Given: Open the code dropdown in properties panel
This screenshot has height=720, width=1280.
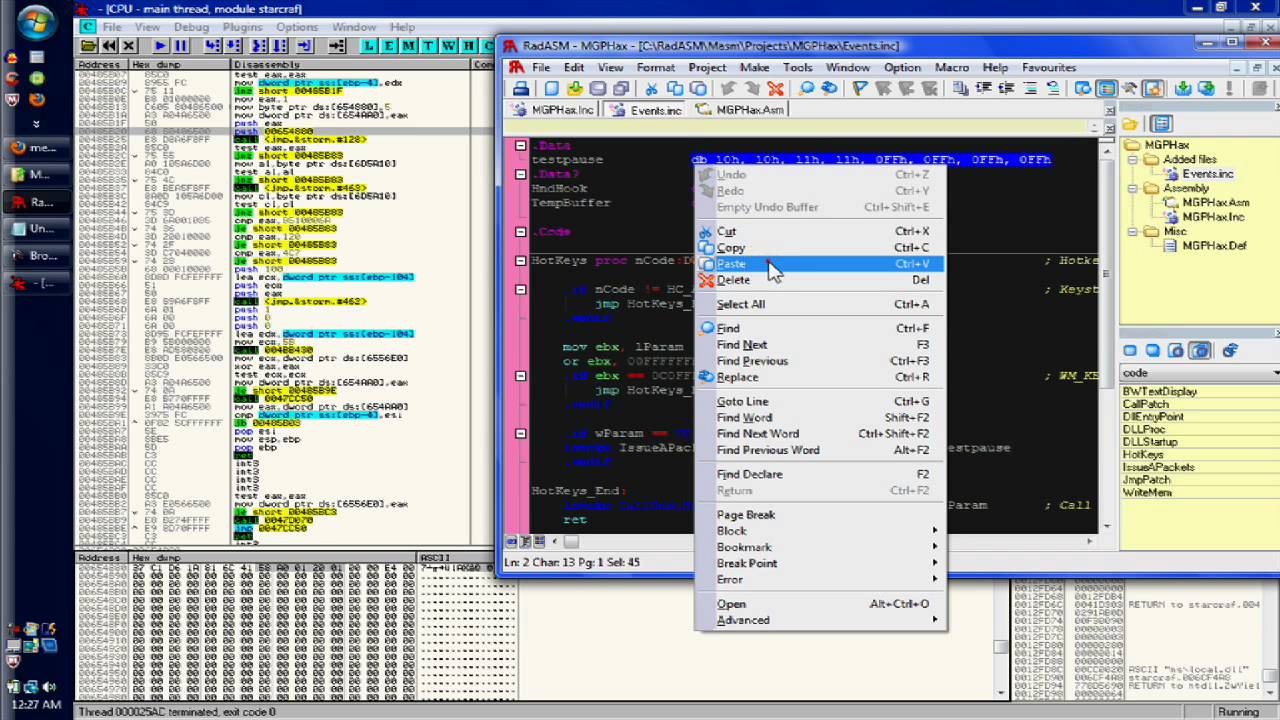Looking at the screenshot, I should [1275, 372].
